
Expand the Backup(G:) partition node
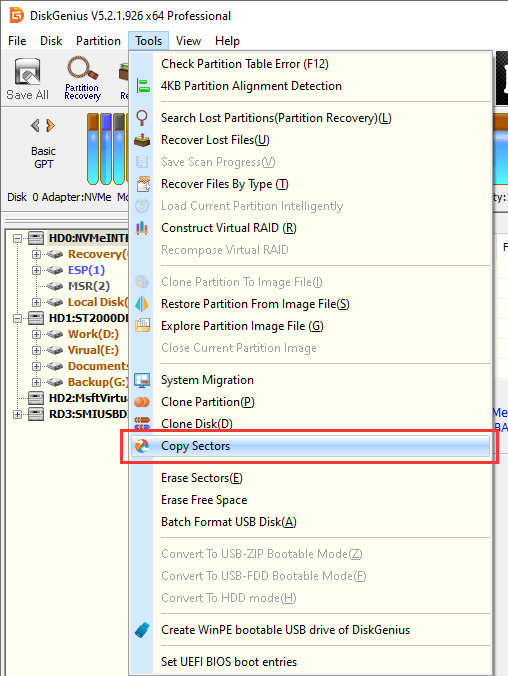[36, 382]
